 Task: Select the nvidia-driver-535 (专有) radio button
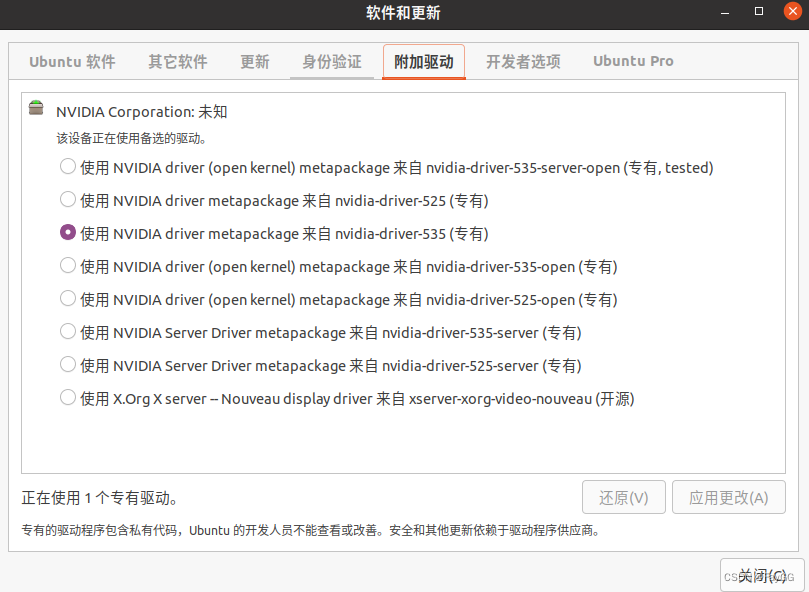(x=68, y=233)
